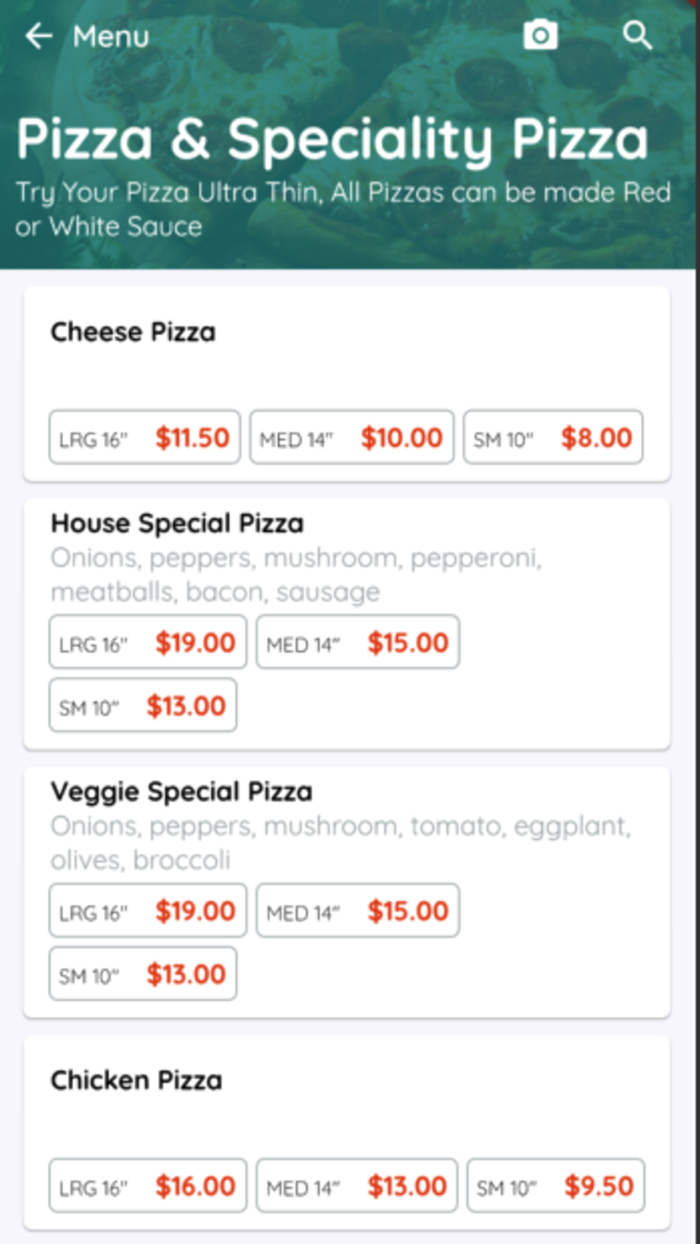View the Veggie Special Pizza description
Screen dimensions: 700x1244
(x=340, y=843)
